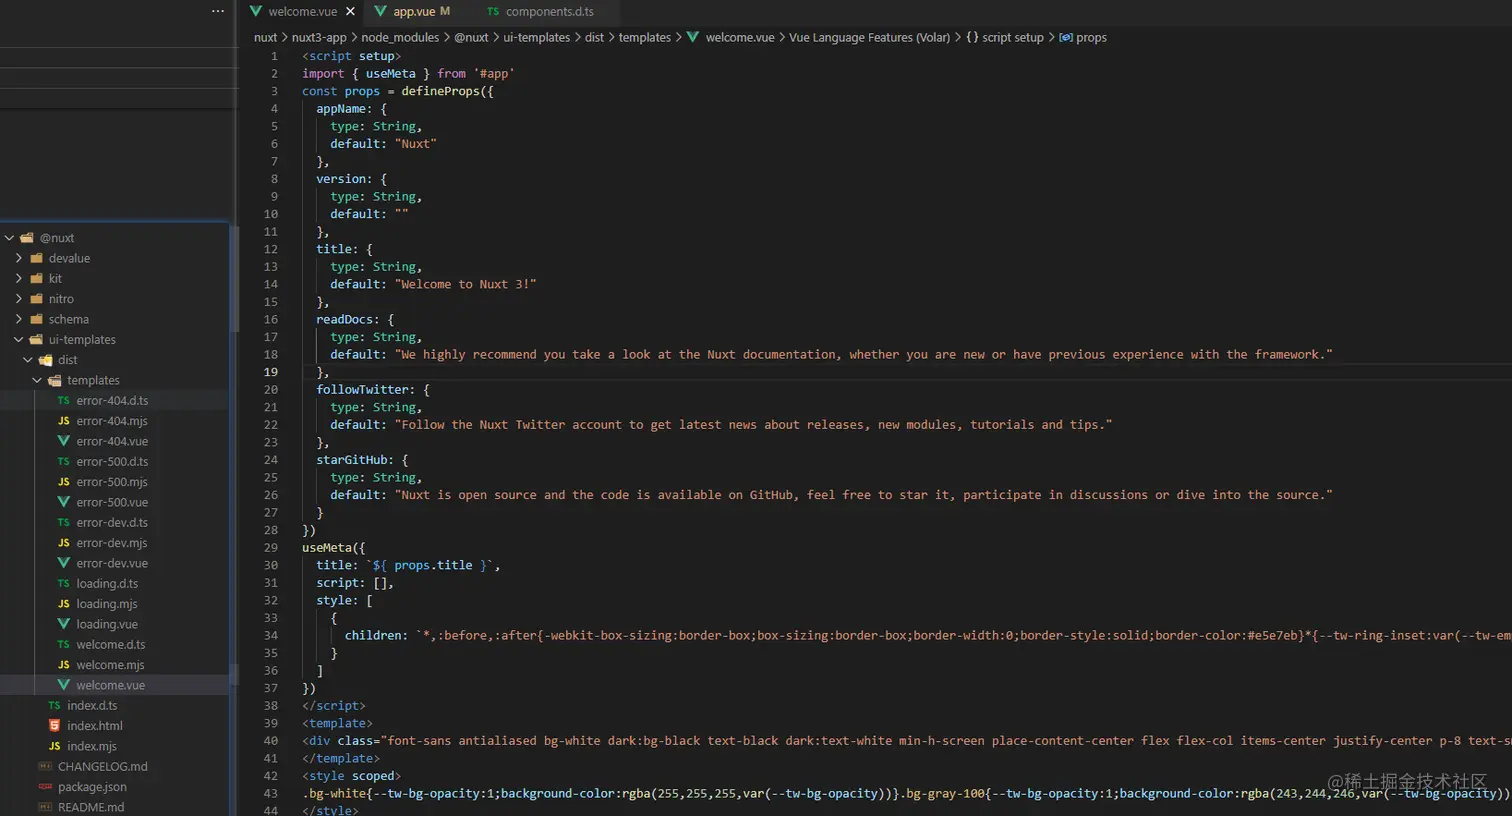This screenshot has width=1512, height=816.
Task: Click the Vue icon beside loading.vue
Action: pyautogui.click(x=64, y=624)
